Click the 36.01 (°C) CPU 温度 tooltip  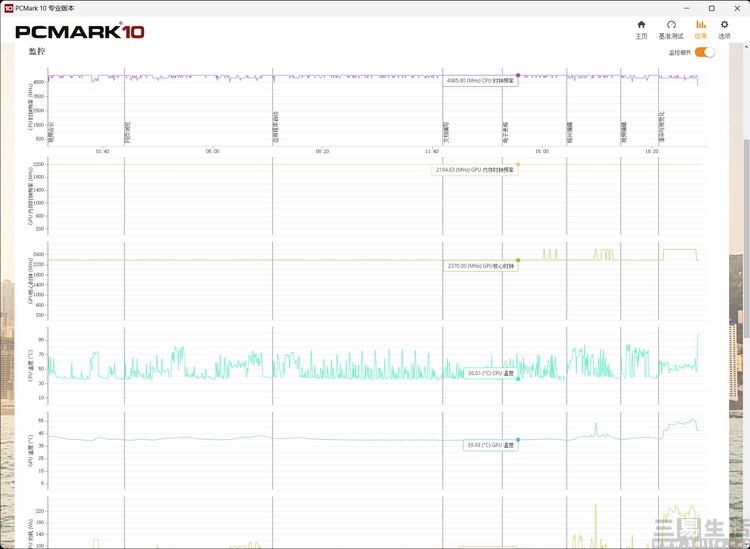click(491, 373)
